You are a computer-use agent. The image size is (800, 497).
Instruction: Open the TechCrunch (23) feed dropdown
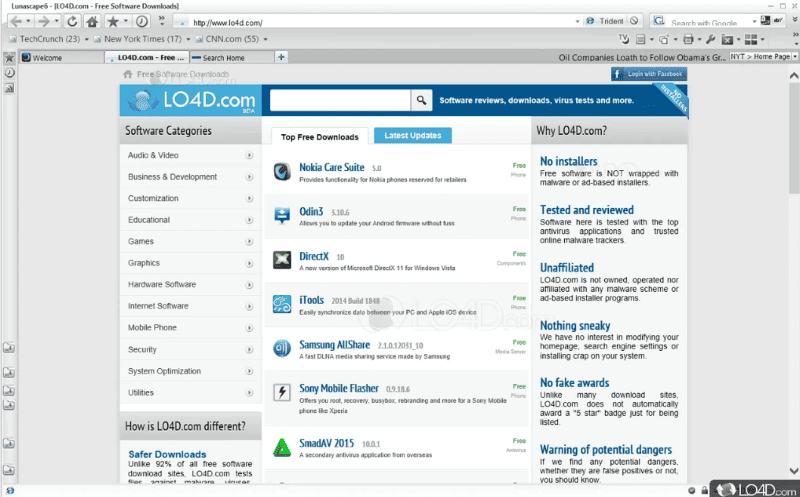pyautogui.click(x=86, y=39)
